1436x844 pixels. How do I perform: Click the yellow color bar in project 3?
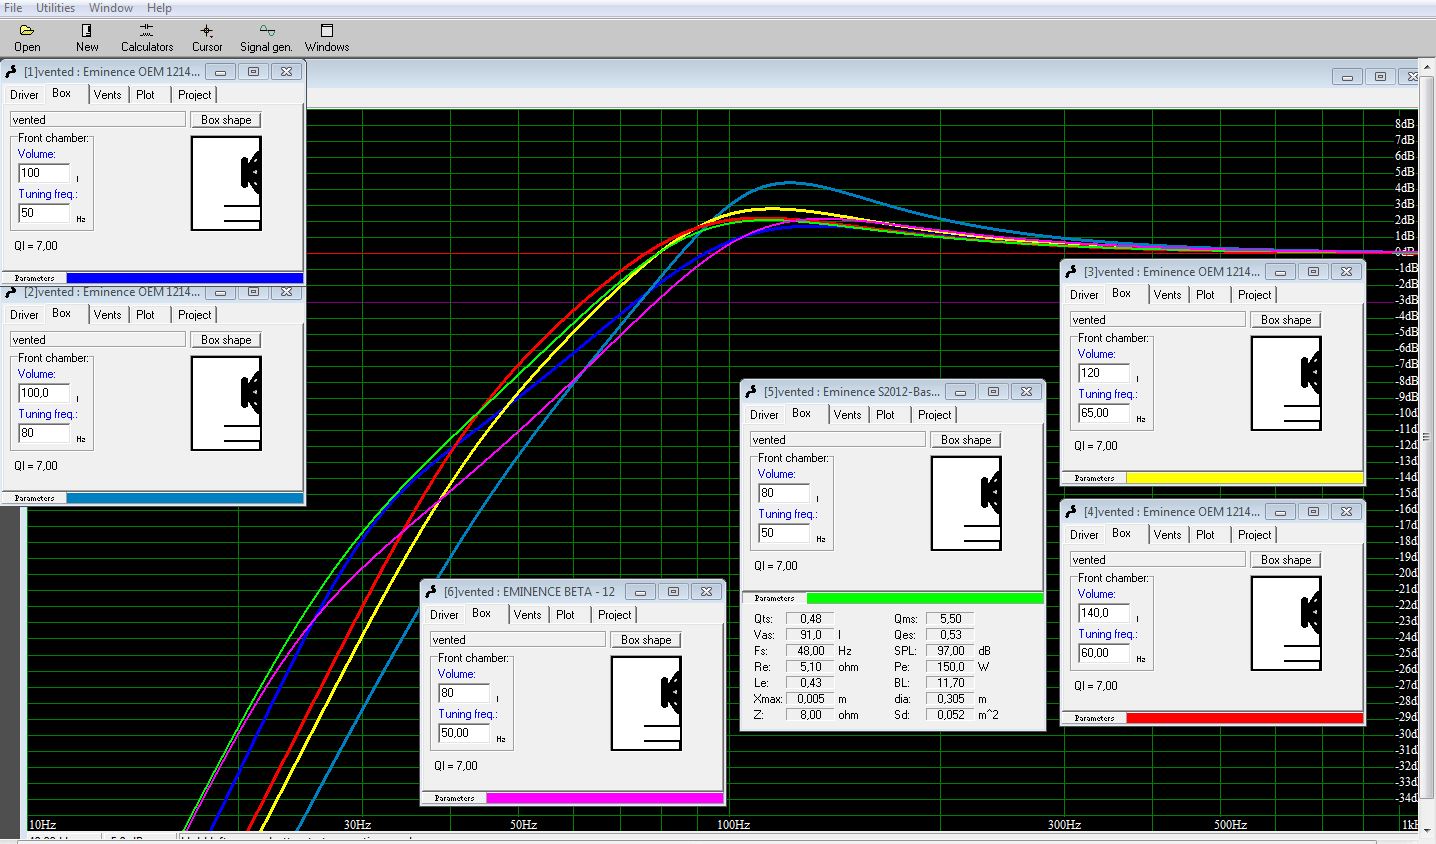click(x=1244, y=478)
